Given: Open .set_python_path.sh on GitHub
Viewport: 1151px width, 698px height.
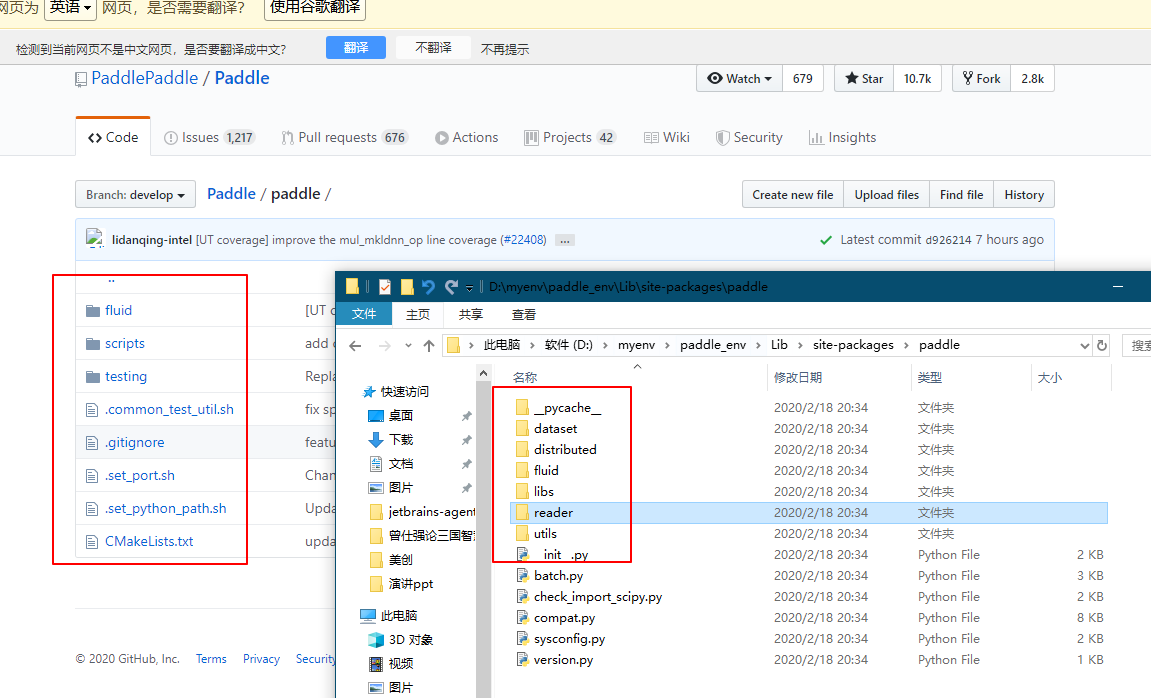Looking at the screenshot, I should click(x=165, y=509).
